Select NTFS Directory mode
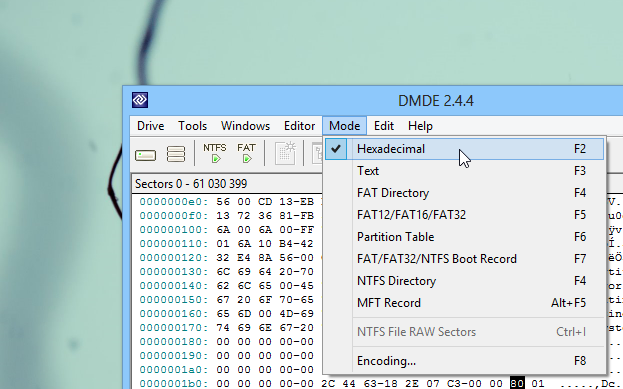This screenshot has height=389, width=623. pyautogui.click(x=464, y=281)
